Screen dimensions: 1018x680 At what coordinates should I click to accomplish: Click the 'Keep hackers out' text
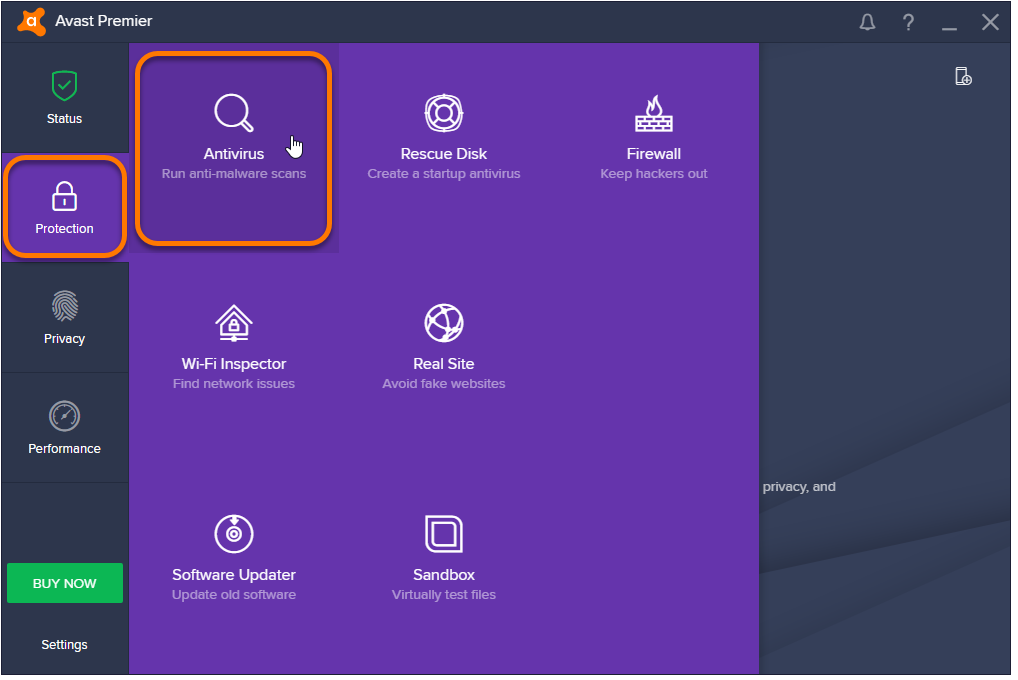(x=653, y=174)
